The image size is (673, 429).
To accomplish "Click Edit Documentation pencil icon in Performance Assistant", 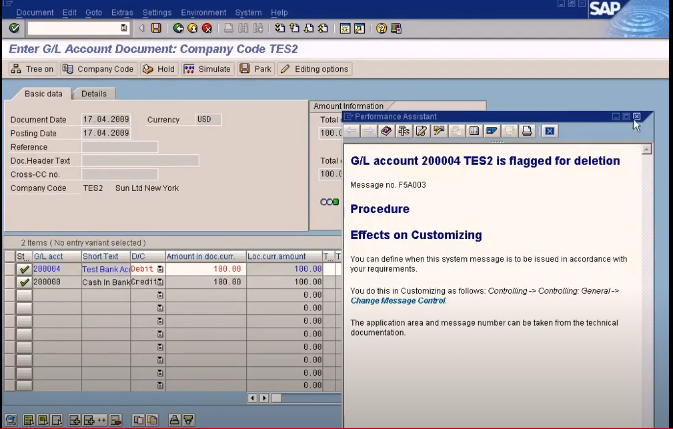I will pyautogui.click(x=421, y=131).
